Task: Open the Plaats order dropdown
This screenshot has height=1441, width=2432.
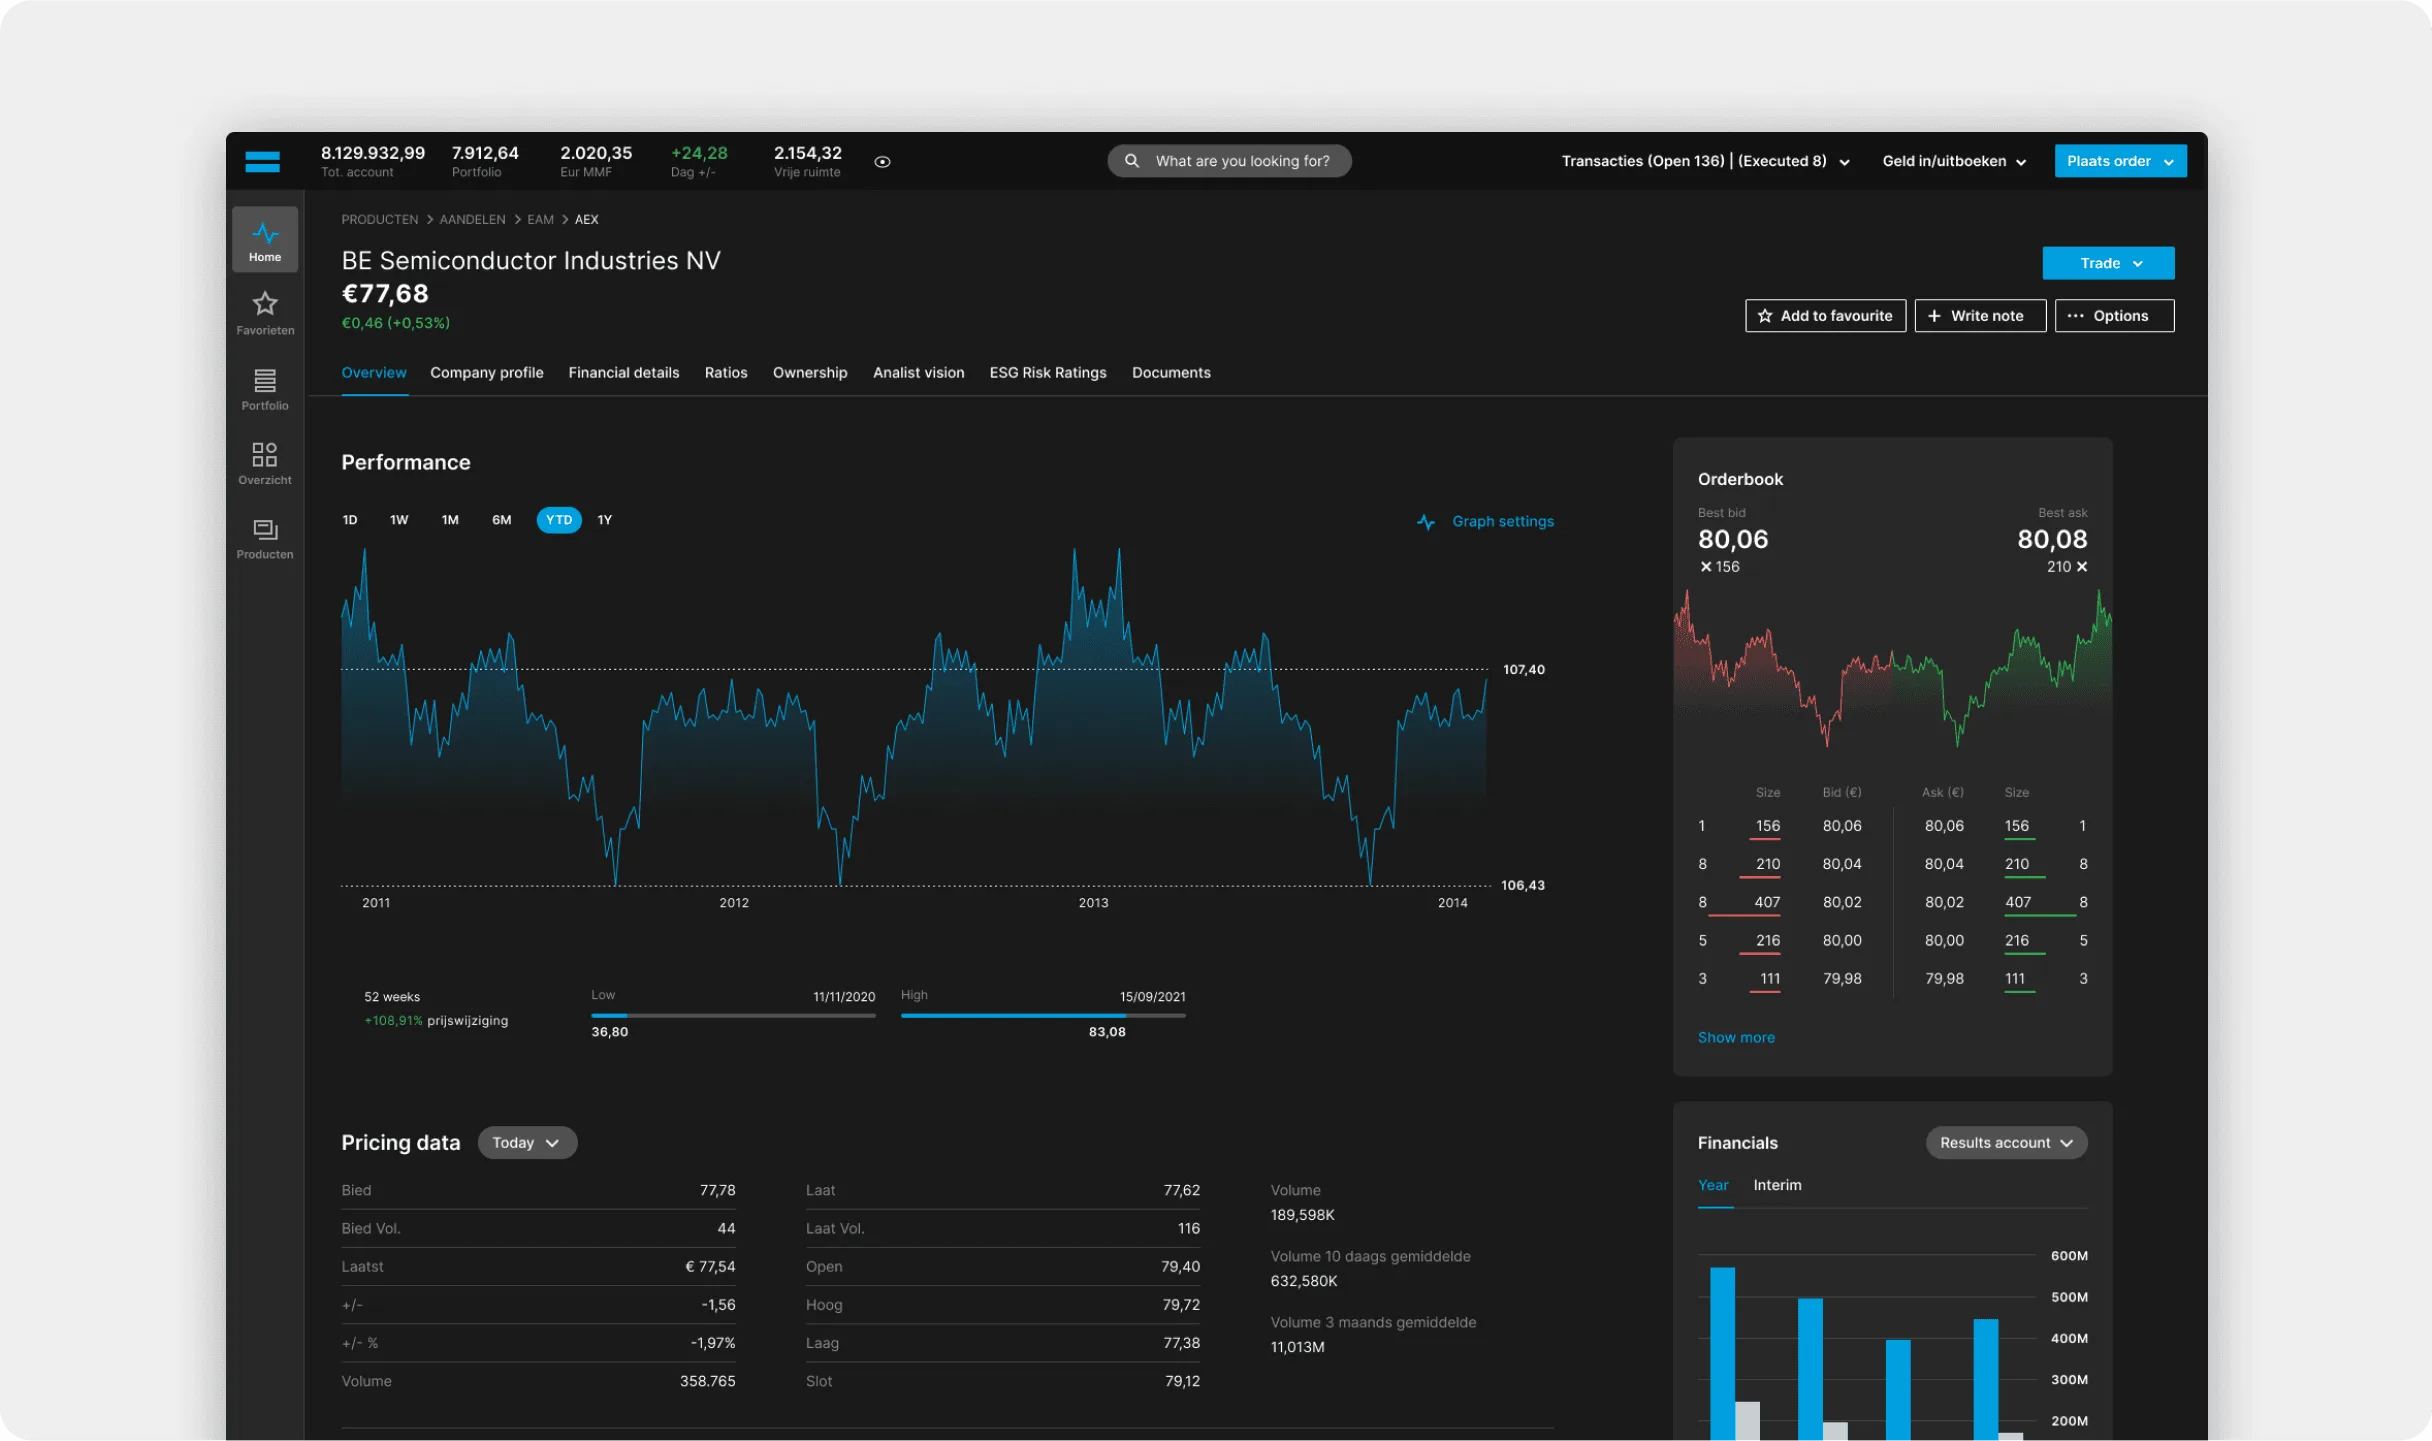Action: (x=2120, y=161)
